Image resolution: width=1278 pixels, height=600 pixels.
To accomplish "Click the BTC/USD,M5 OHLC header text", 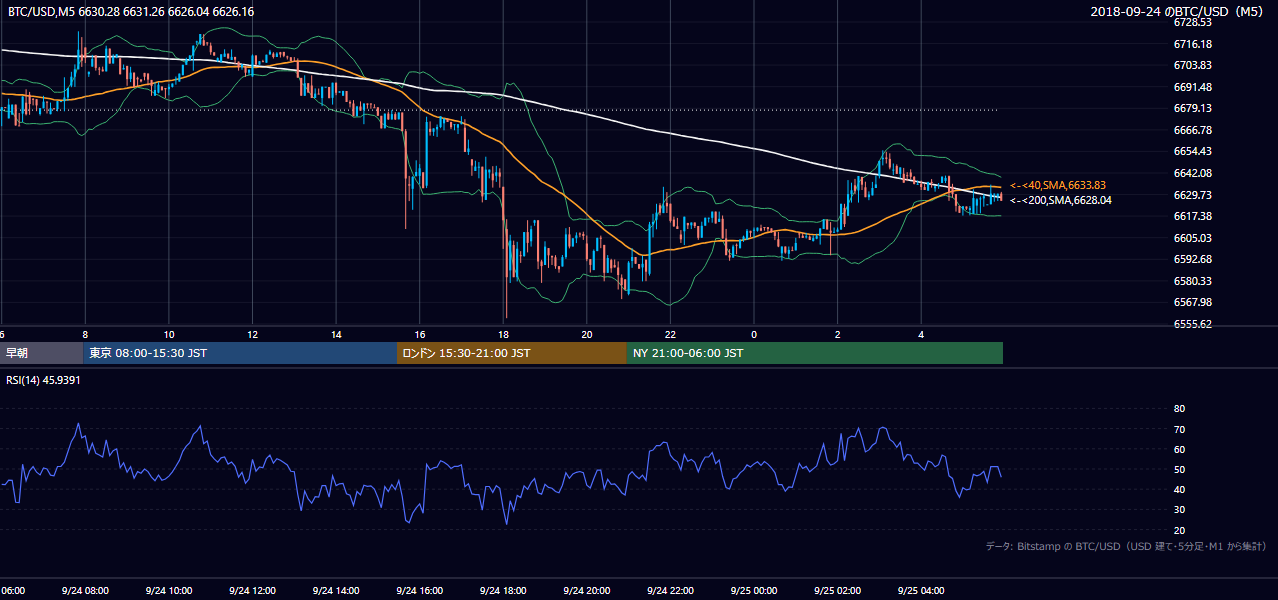I will click(131, 11).
